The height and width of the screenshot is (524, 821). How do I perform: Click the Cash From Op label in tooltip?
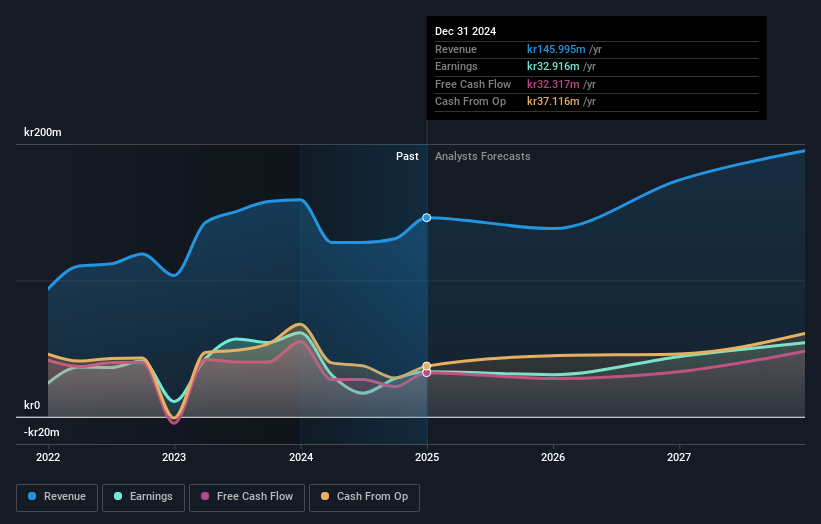coord(470,102)
